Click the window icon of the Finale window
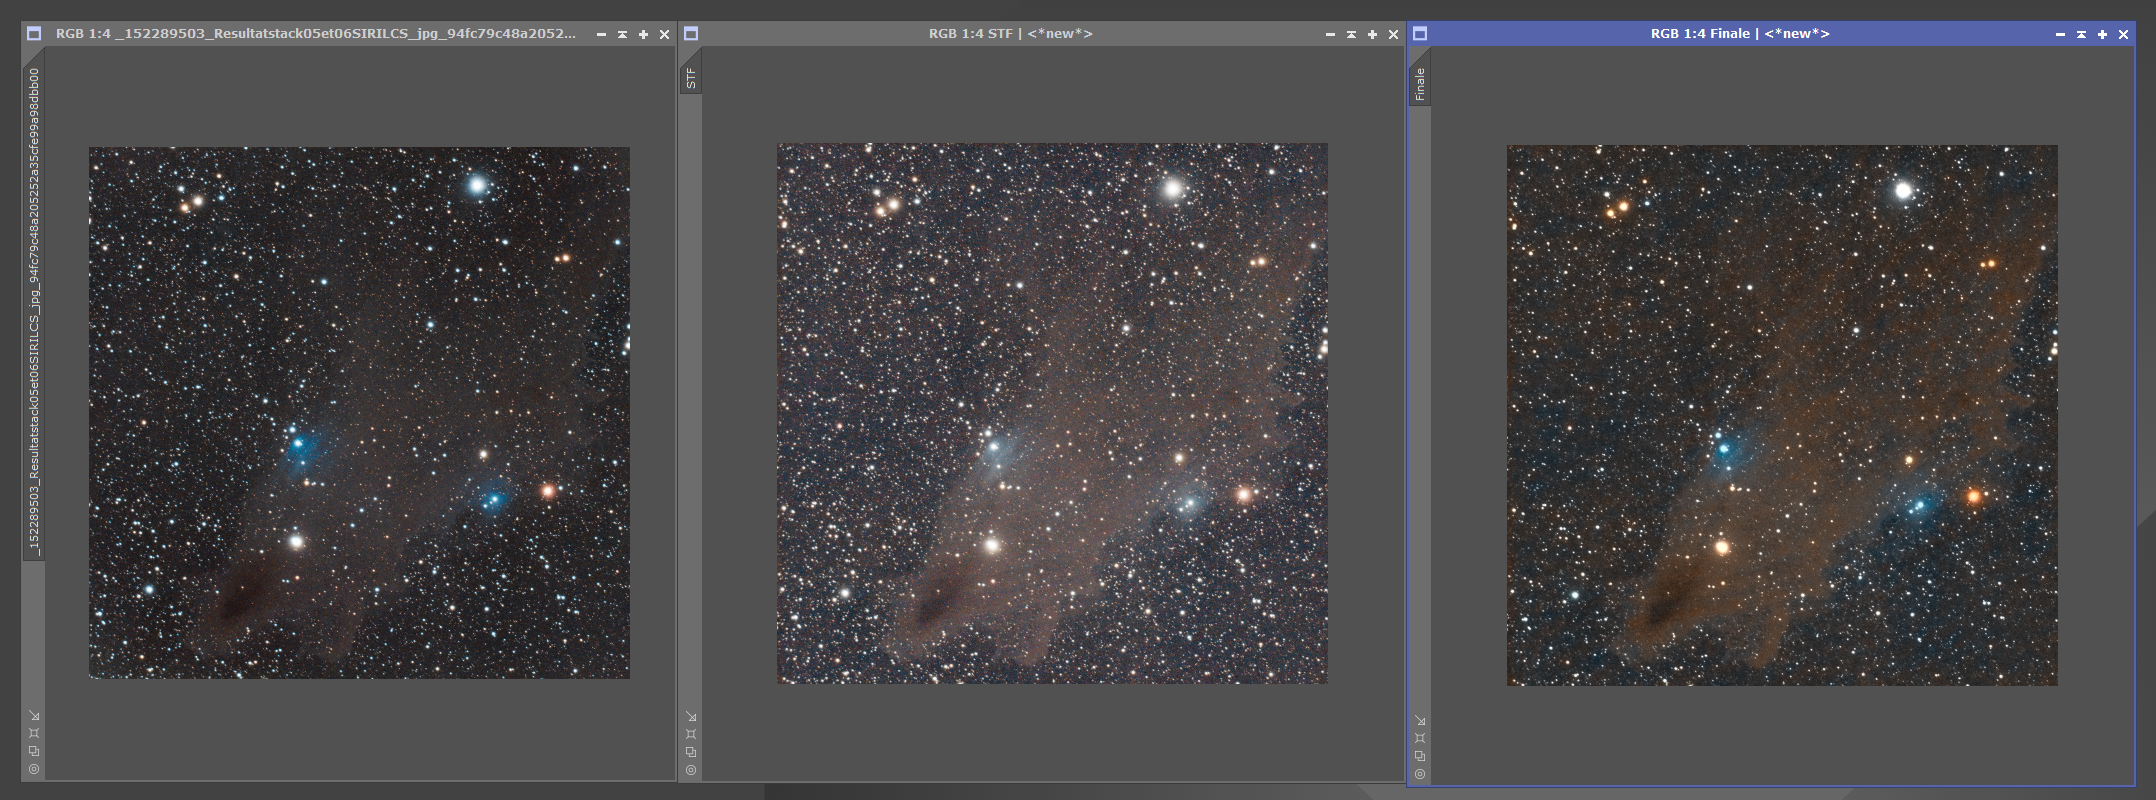The image size is (2156, 800). click(x=1420, y=34)
